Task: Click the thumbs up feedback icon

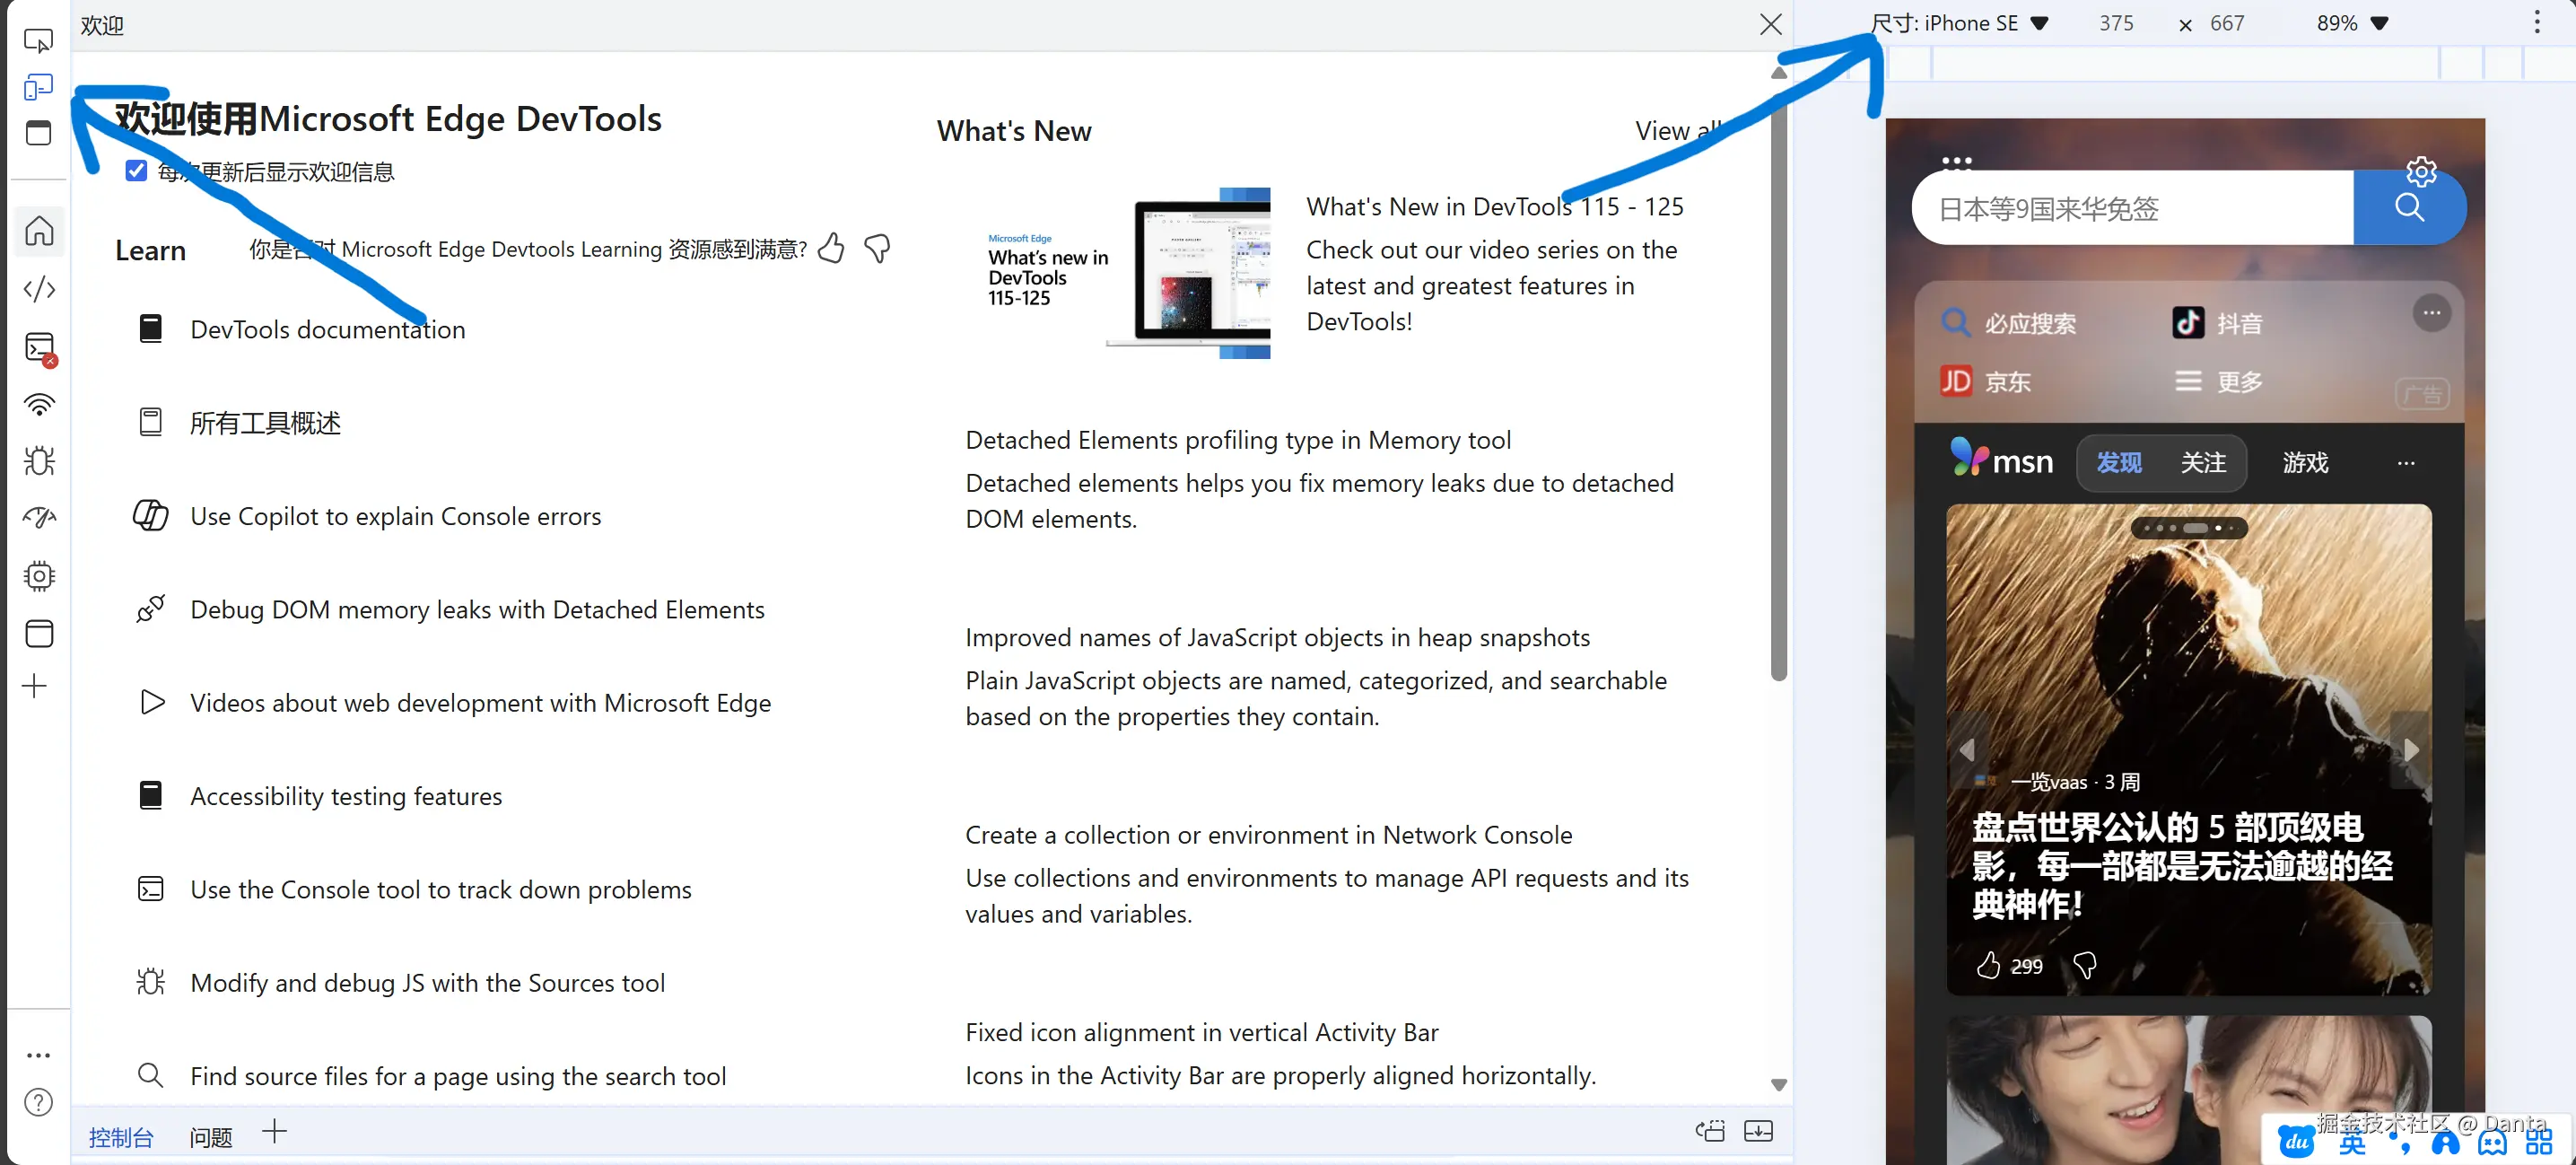Action: [x=831, y=248]
